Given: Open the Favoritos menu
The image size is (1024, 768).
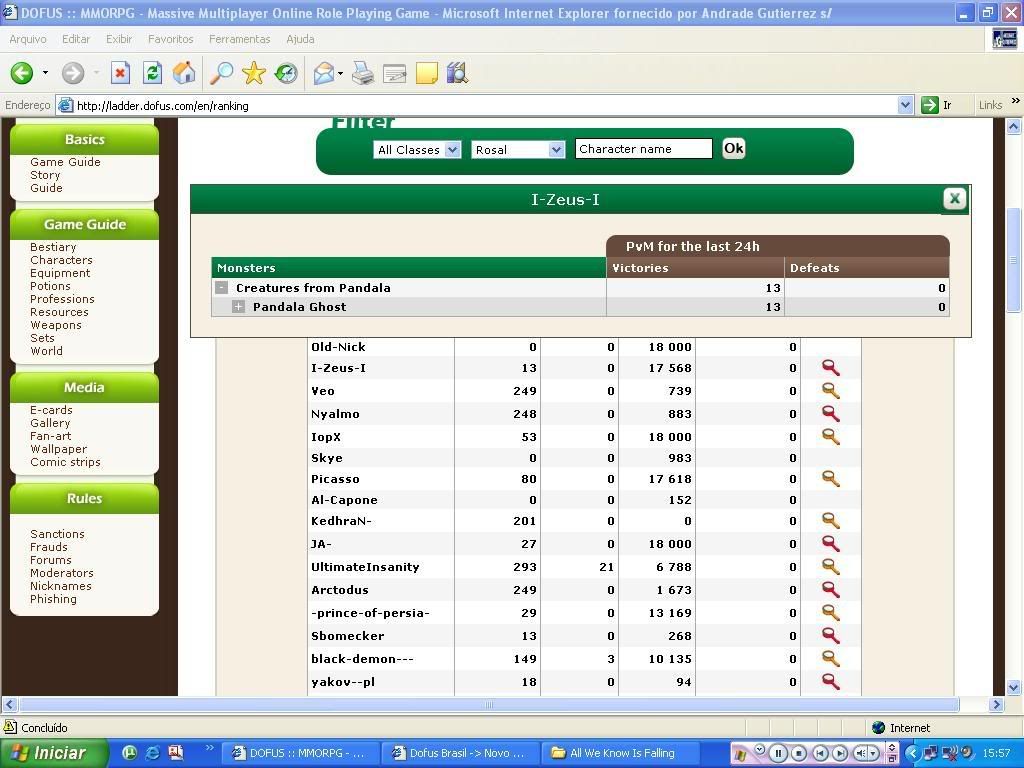Looking at the screenshot, I should pos(170,39).
